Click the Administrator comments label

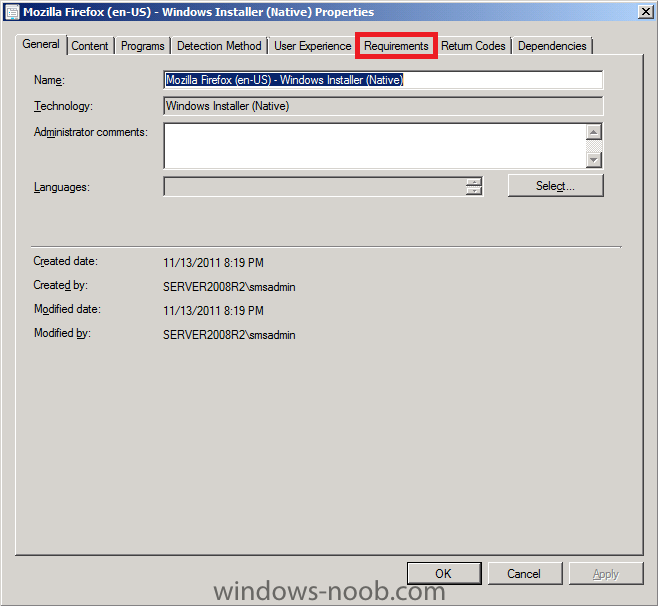[x=91, y=132]
